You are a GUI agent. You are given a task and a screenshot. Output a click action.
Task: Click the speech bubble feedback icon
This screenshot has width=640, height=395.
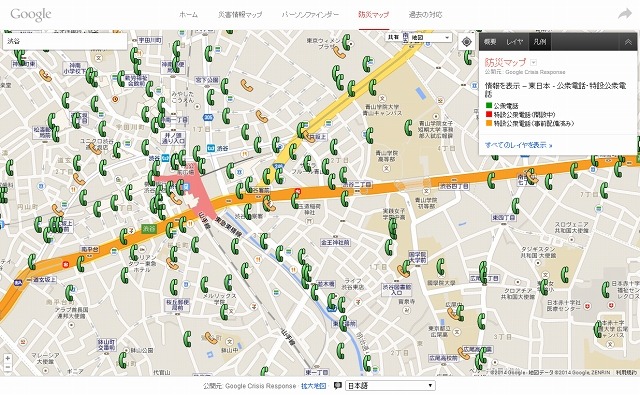pyautogui.click(x=338, y=386)
